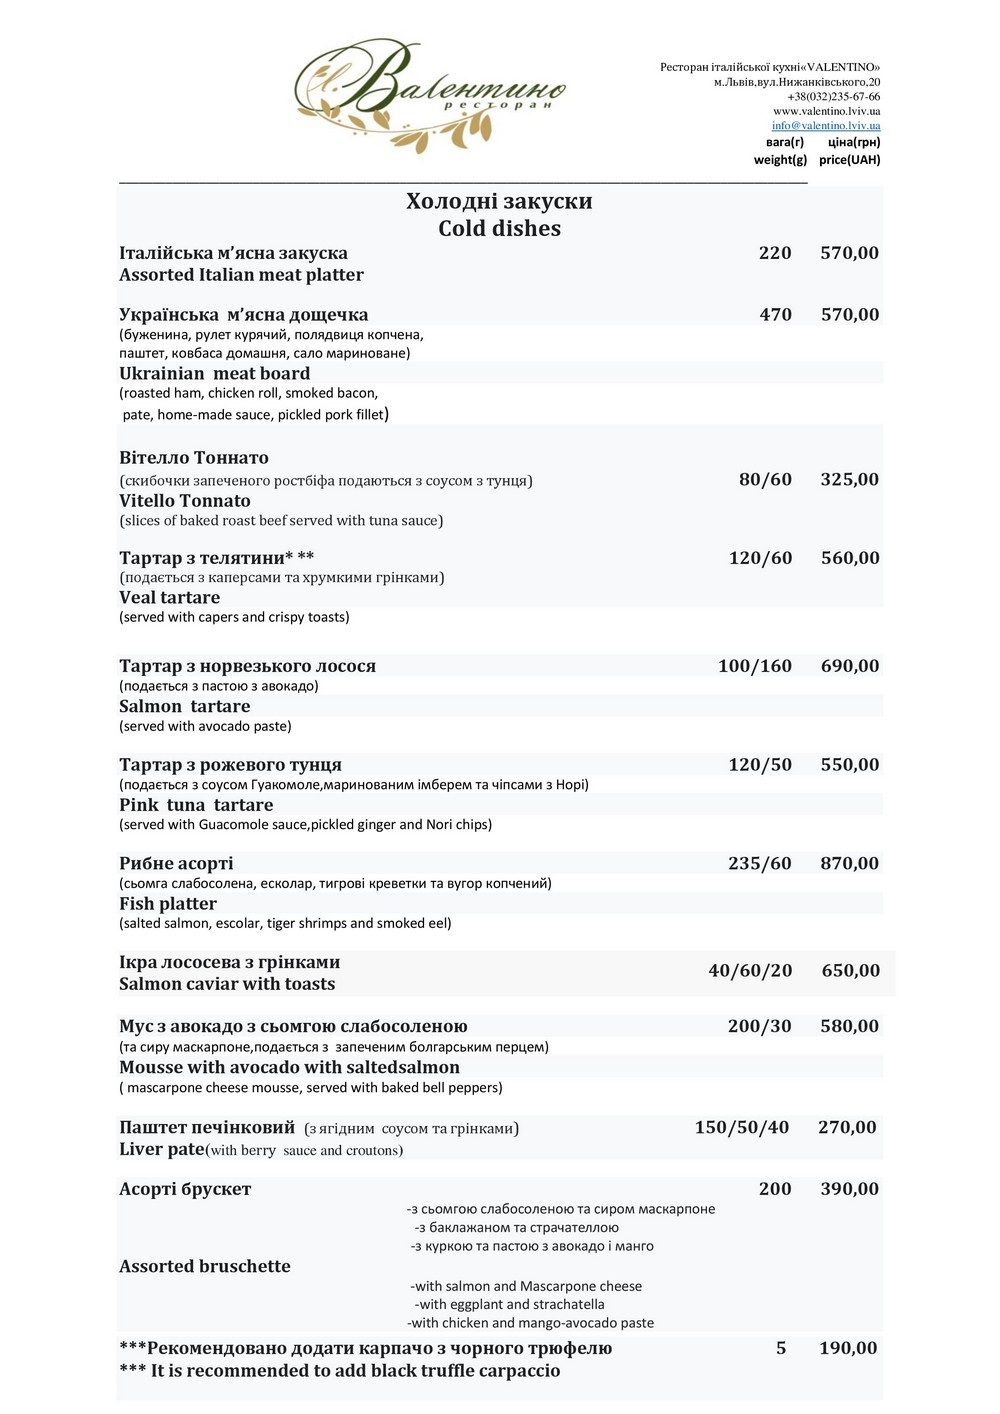Screen dimensions: 1000x1414
Task: Select the restaurant phone number text
Action: click(x=833, y=96)
